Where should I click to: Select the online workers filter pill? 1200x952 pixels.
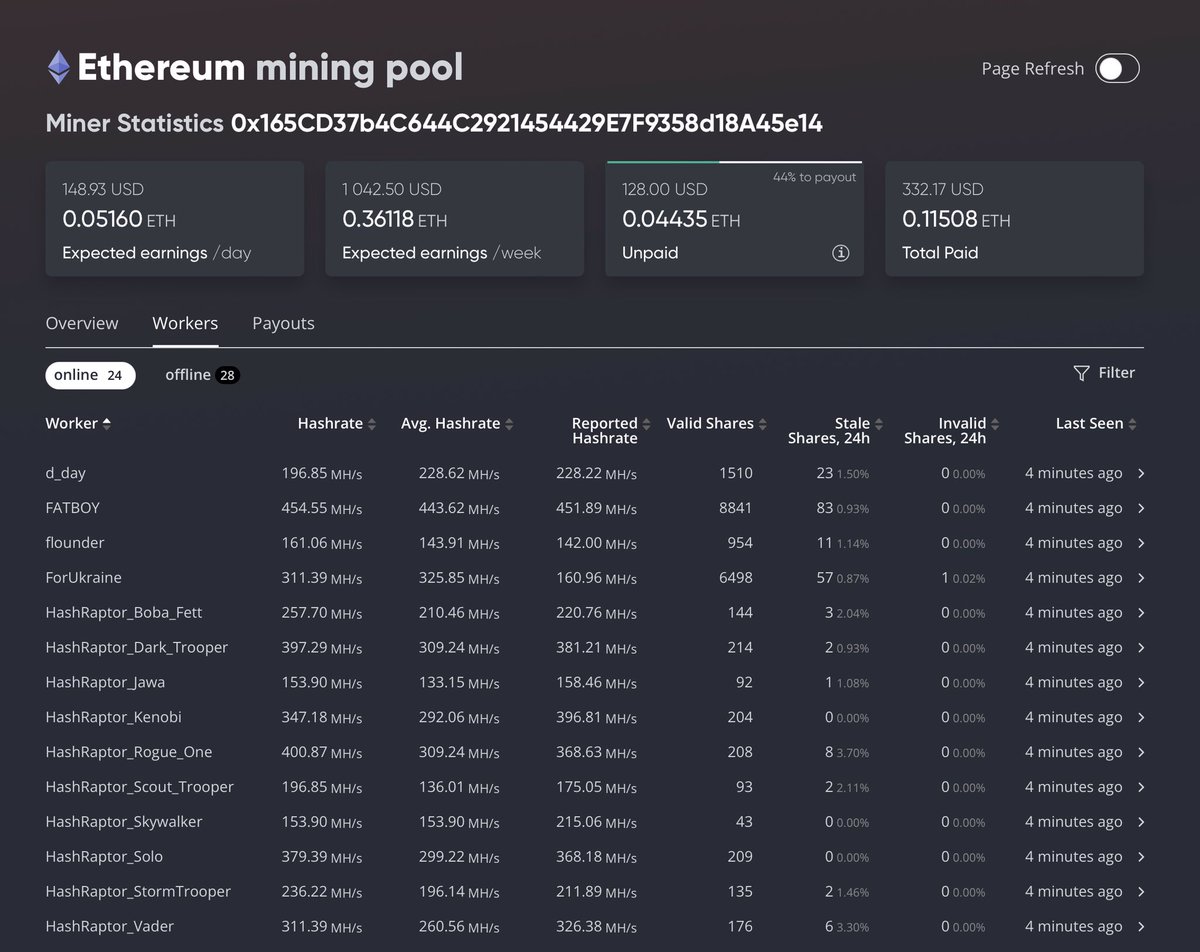point(90,374)
